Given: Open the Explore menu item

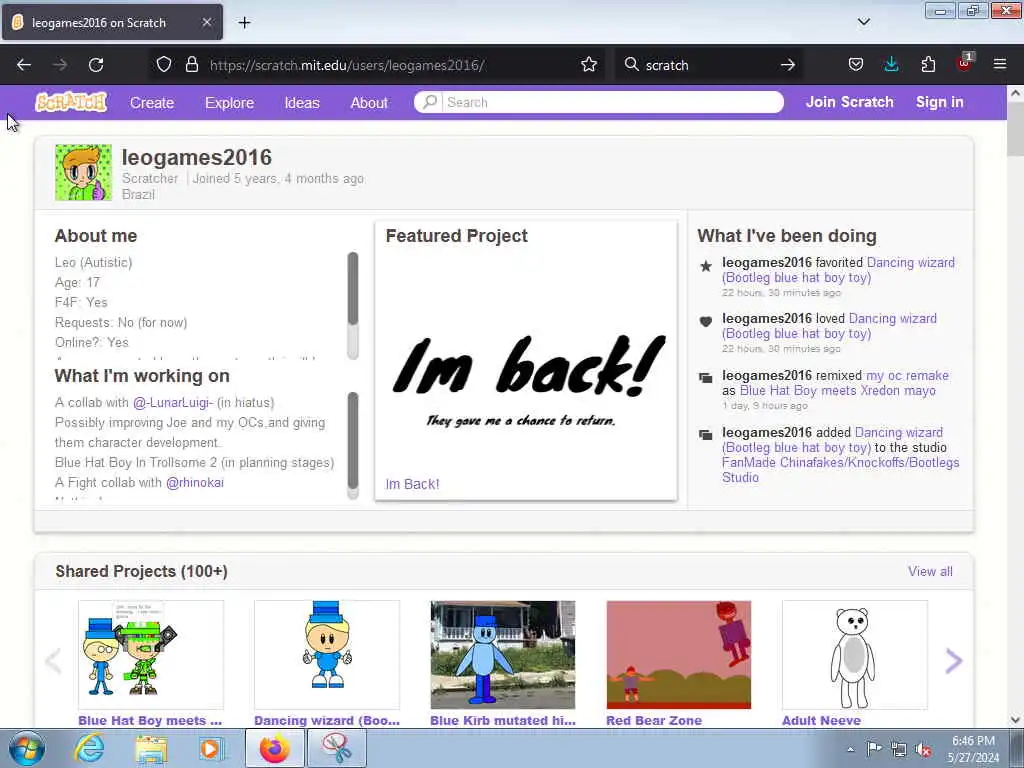Looking at the screenshot, I should [229, 103].
